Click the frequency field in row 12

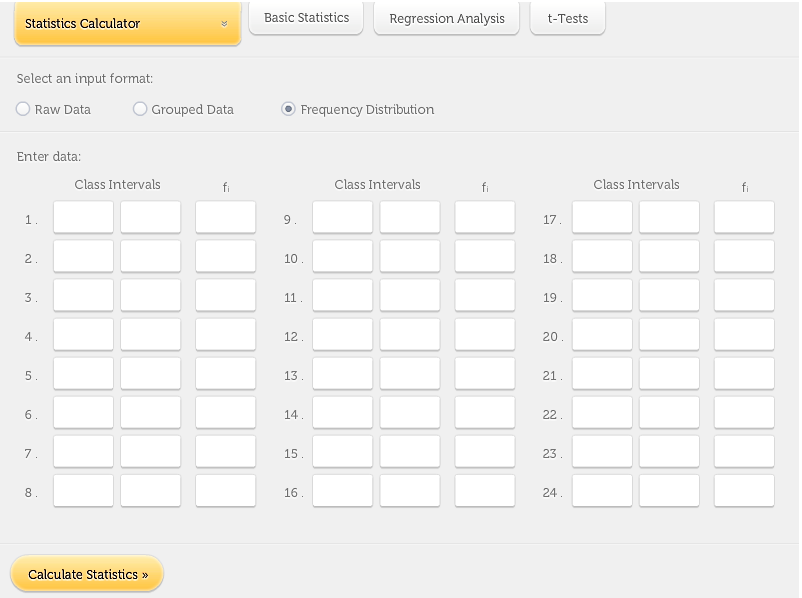pos(484,335)
